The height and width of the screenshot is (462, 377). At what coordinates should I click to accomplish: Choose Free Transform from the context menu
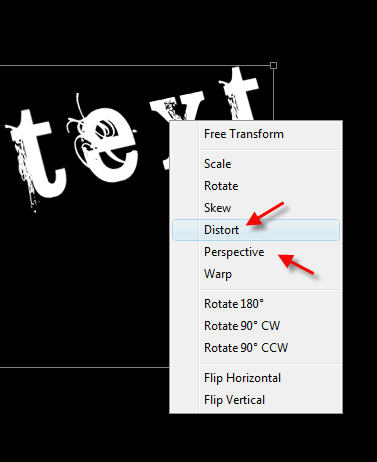(x=256, y=134)
